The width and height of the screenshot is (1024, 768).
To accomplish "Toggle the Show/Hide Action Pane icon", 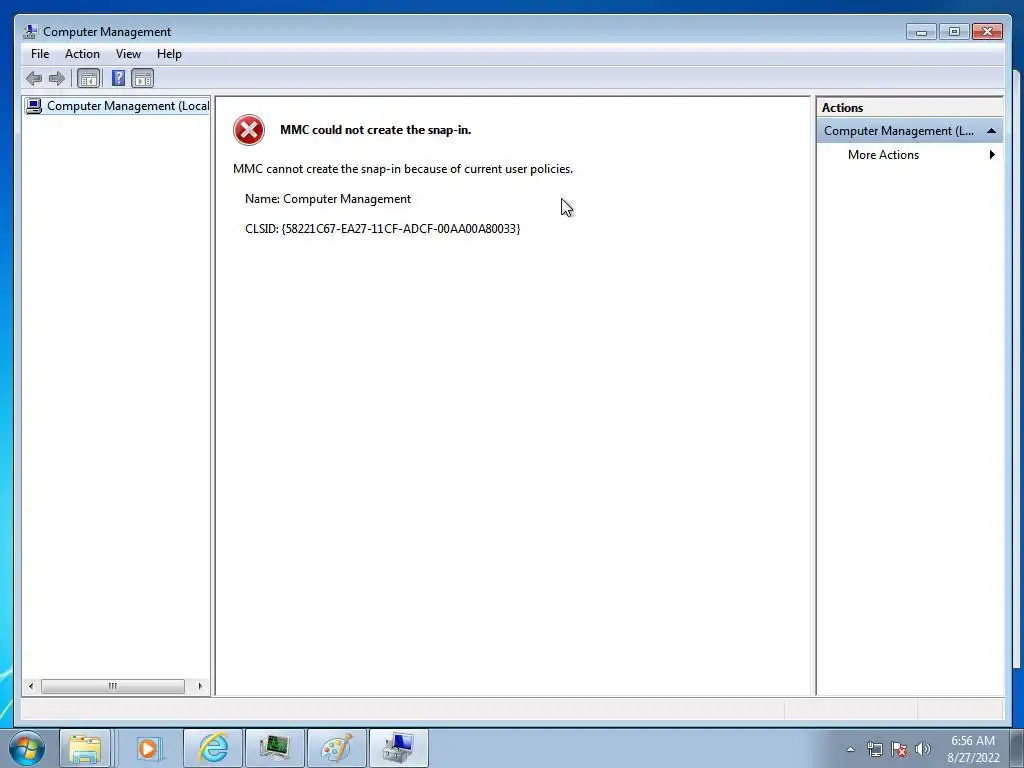I will click(142, 78).
